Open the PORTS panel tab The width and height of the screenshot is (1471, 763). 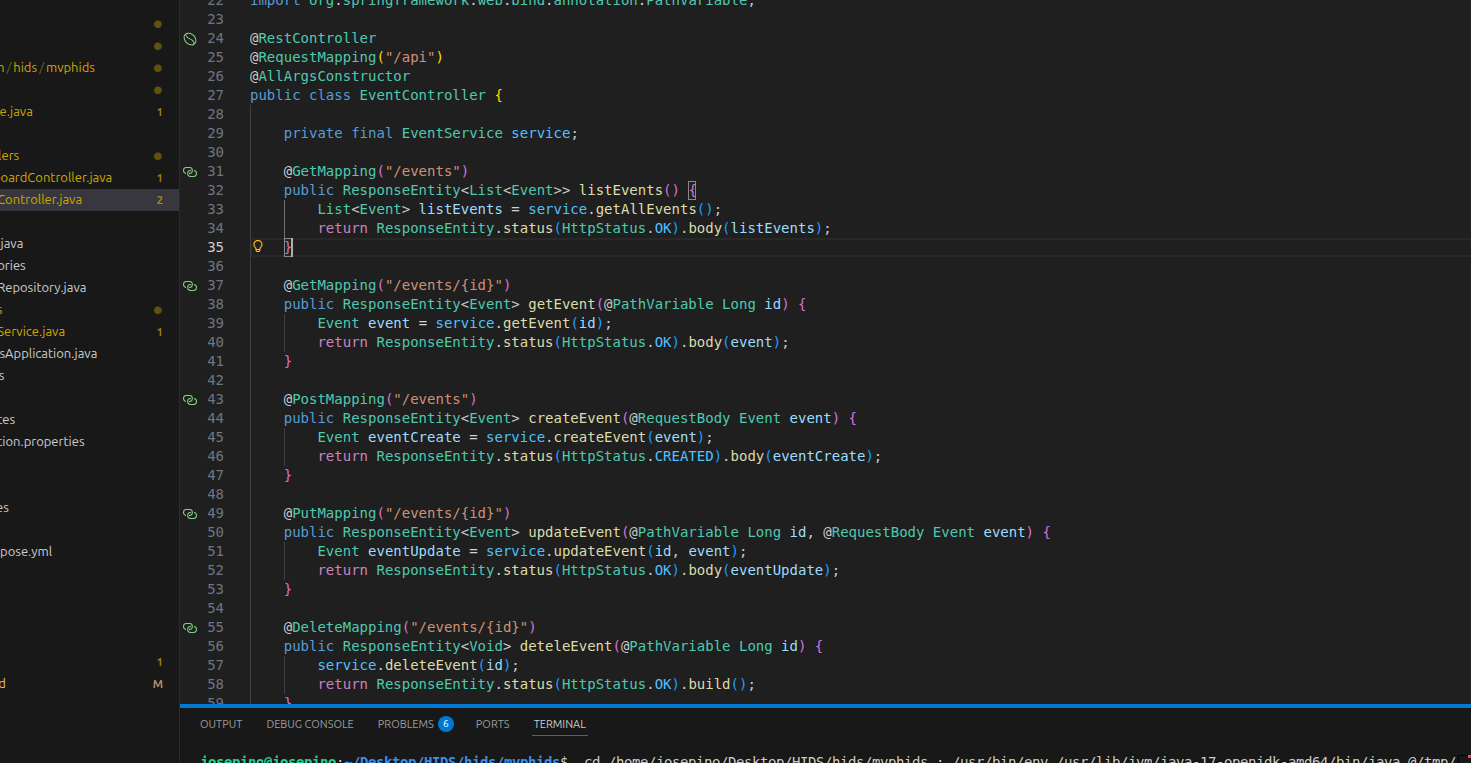(492, 723)
